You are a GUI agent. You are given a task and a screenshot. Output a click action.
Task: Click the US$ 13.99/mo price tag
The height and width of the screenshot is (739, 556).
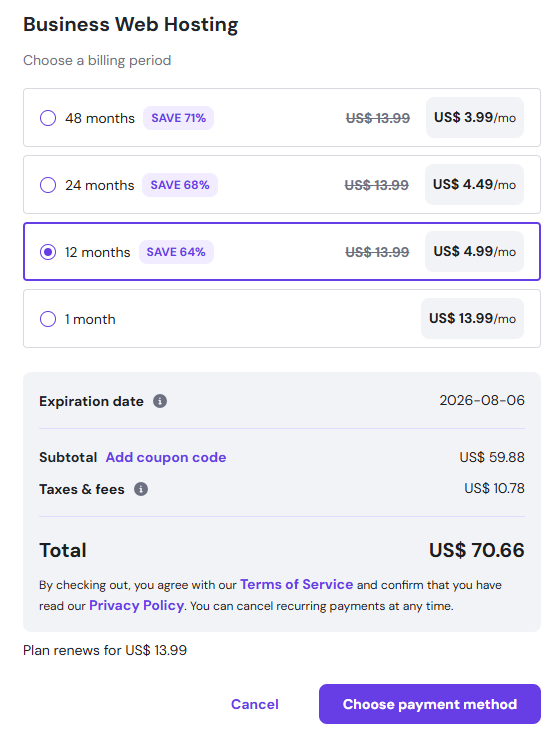[473, 319]
